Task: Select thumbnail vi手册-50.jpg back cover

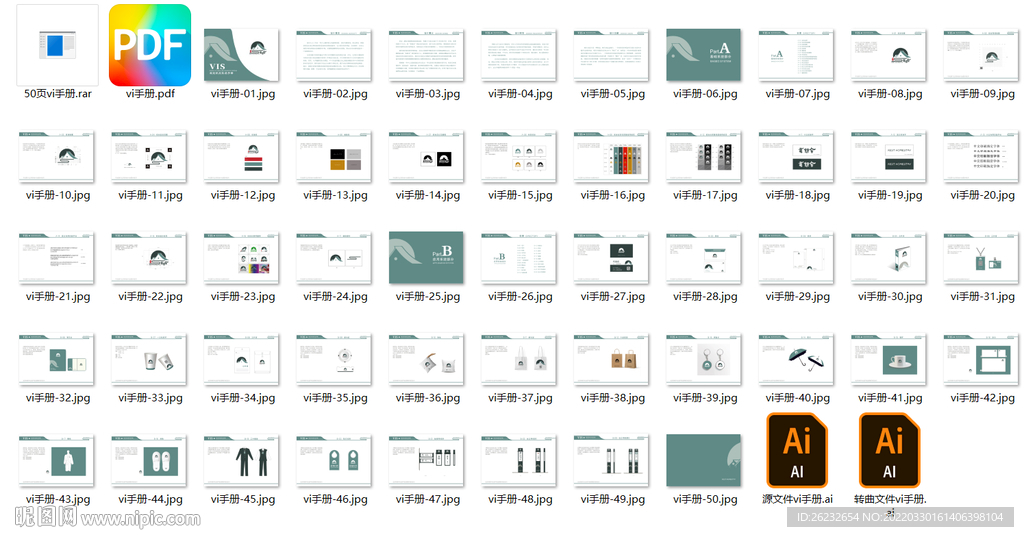Action: [x=704, y=461]
